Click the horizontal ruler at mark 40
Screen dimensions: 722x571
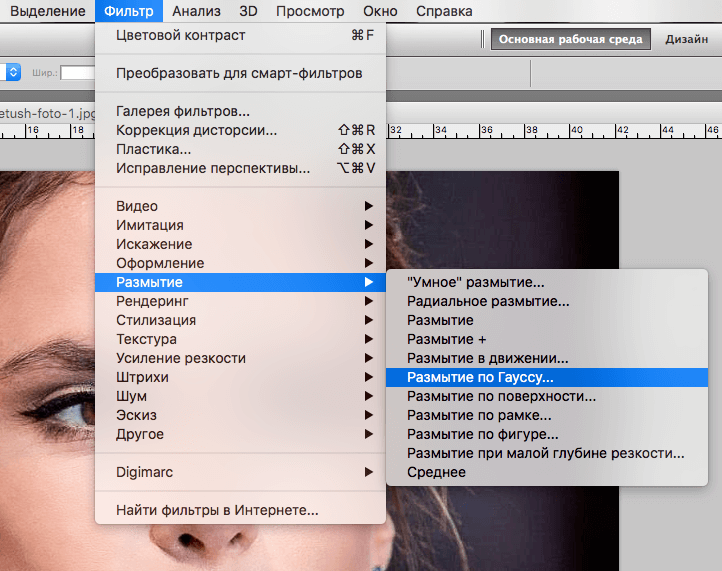pos(576,130)
